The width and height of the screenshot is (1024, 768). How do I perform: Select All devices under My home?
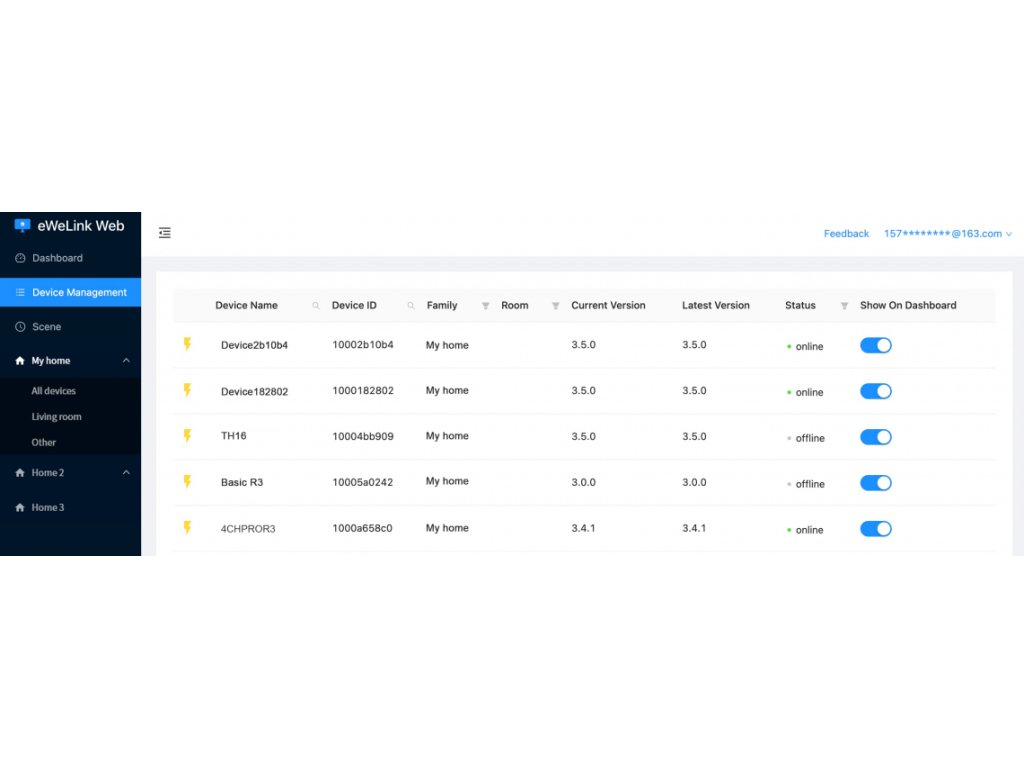click(x=54, y=391)
